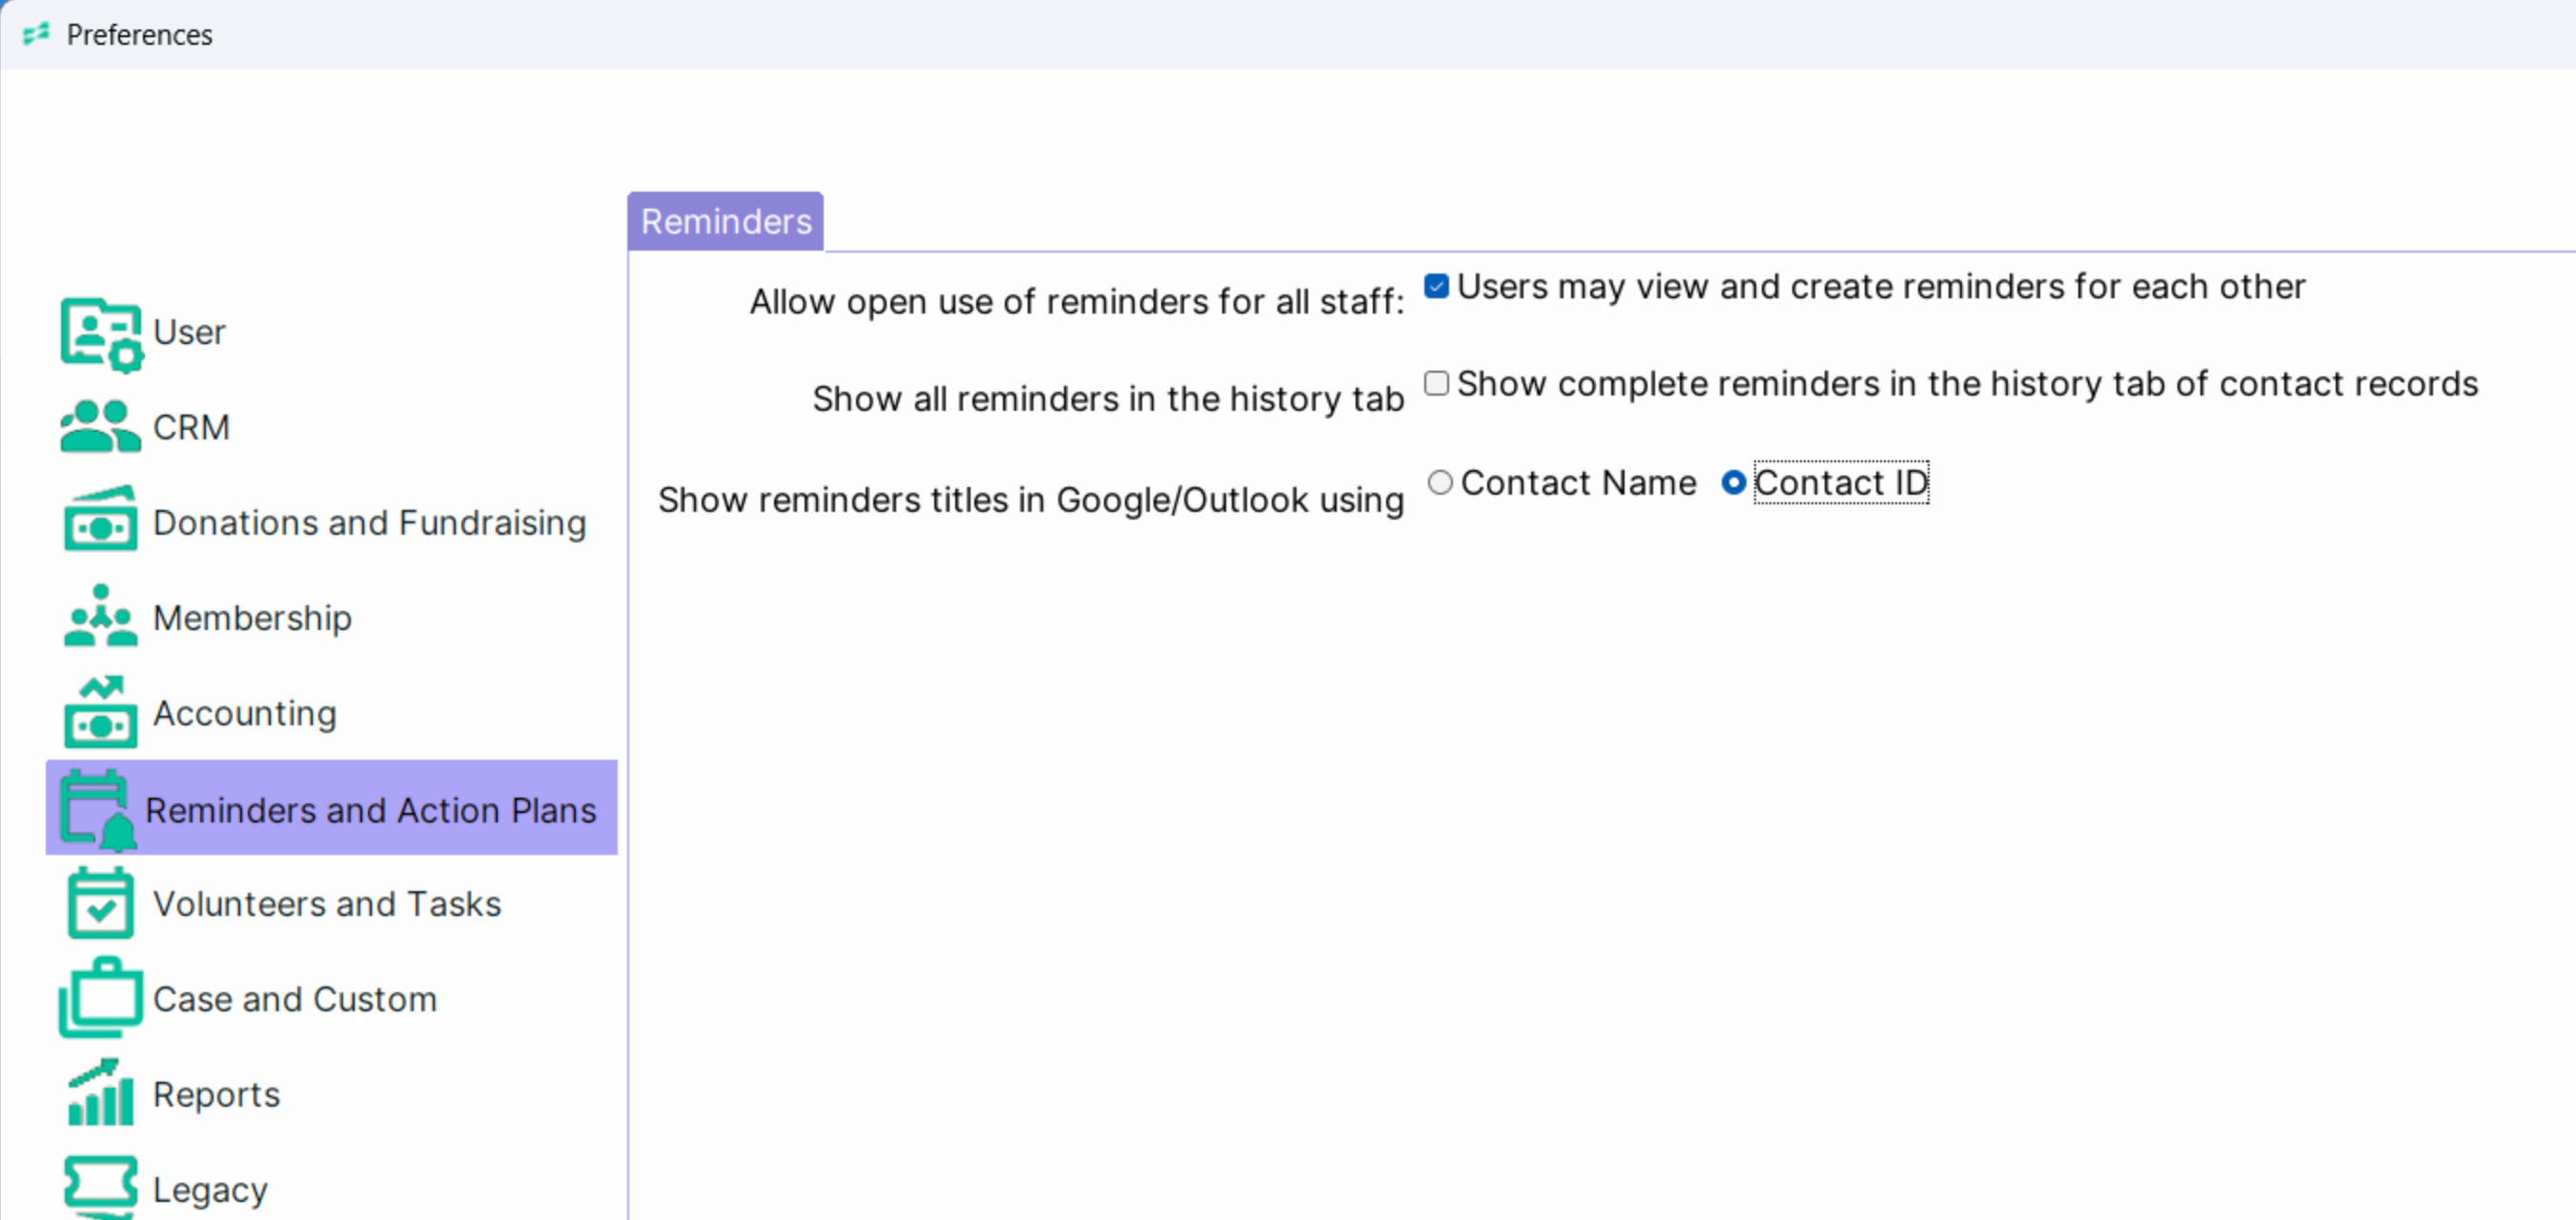The width and height of the screenshot is (2576, 1220).
Task: Go to Membership preferences label
Action: coord(252,618)
